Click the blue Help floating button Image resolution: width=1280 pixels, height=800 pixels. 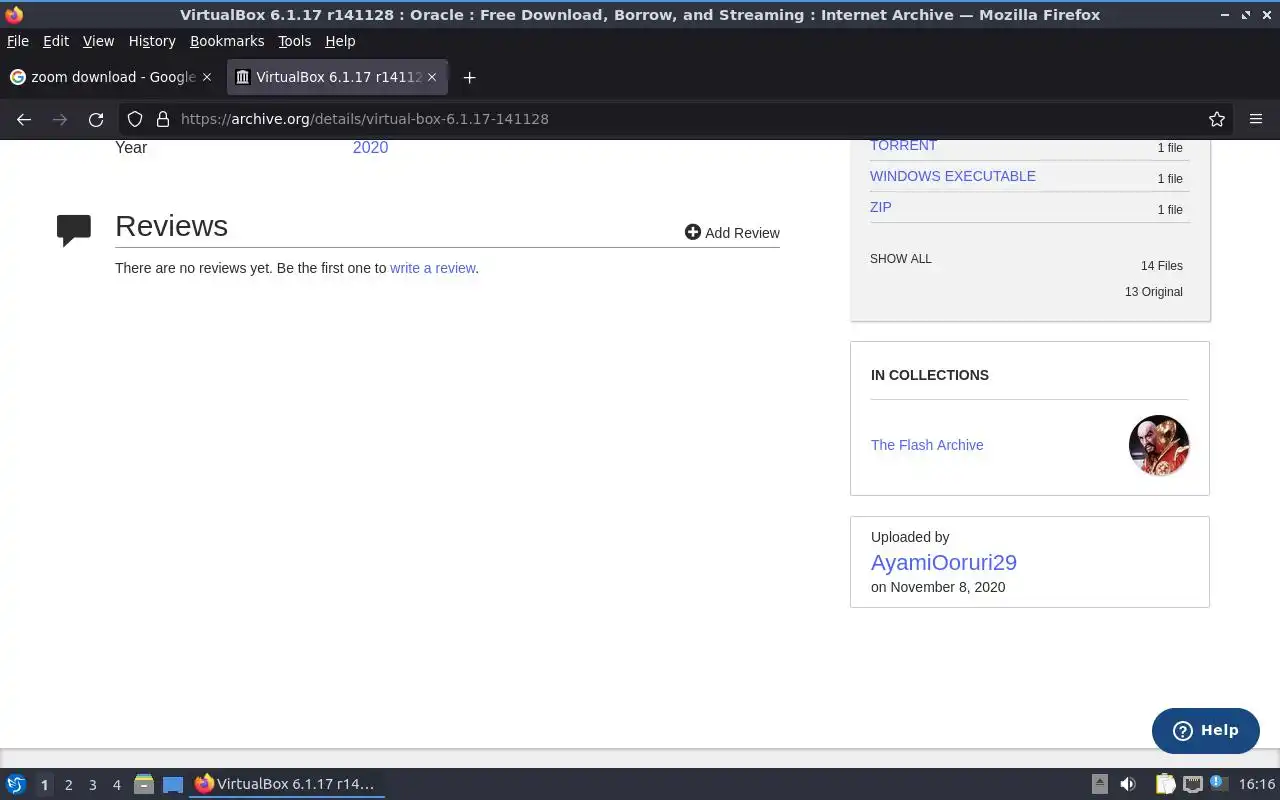[x=1206, y=730]
